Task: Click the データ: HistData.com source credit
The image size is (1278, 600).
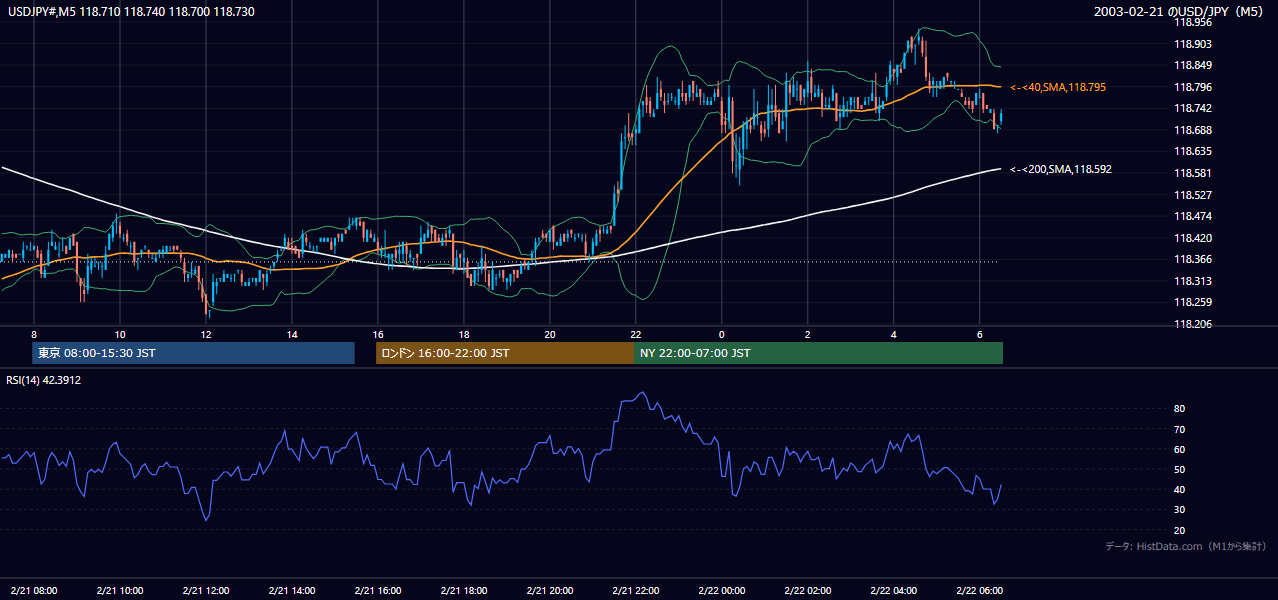Action: click(x=1186, y=546)
